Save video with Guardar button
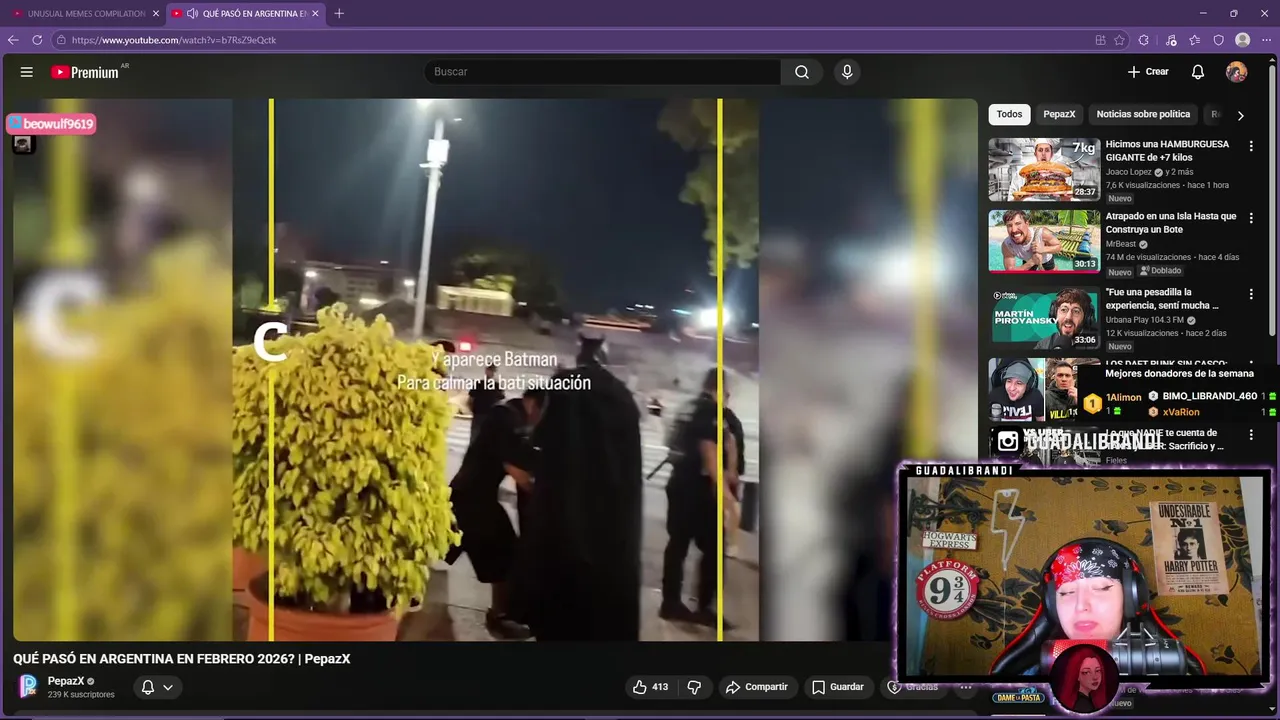This screenshot has width=1280, height=720. (x=837, y=687)
